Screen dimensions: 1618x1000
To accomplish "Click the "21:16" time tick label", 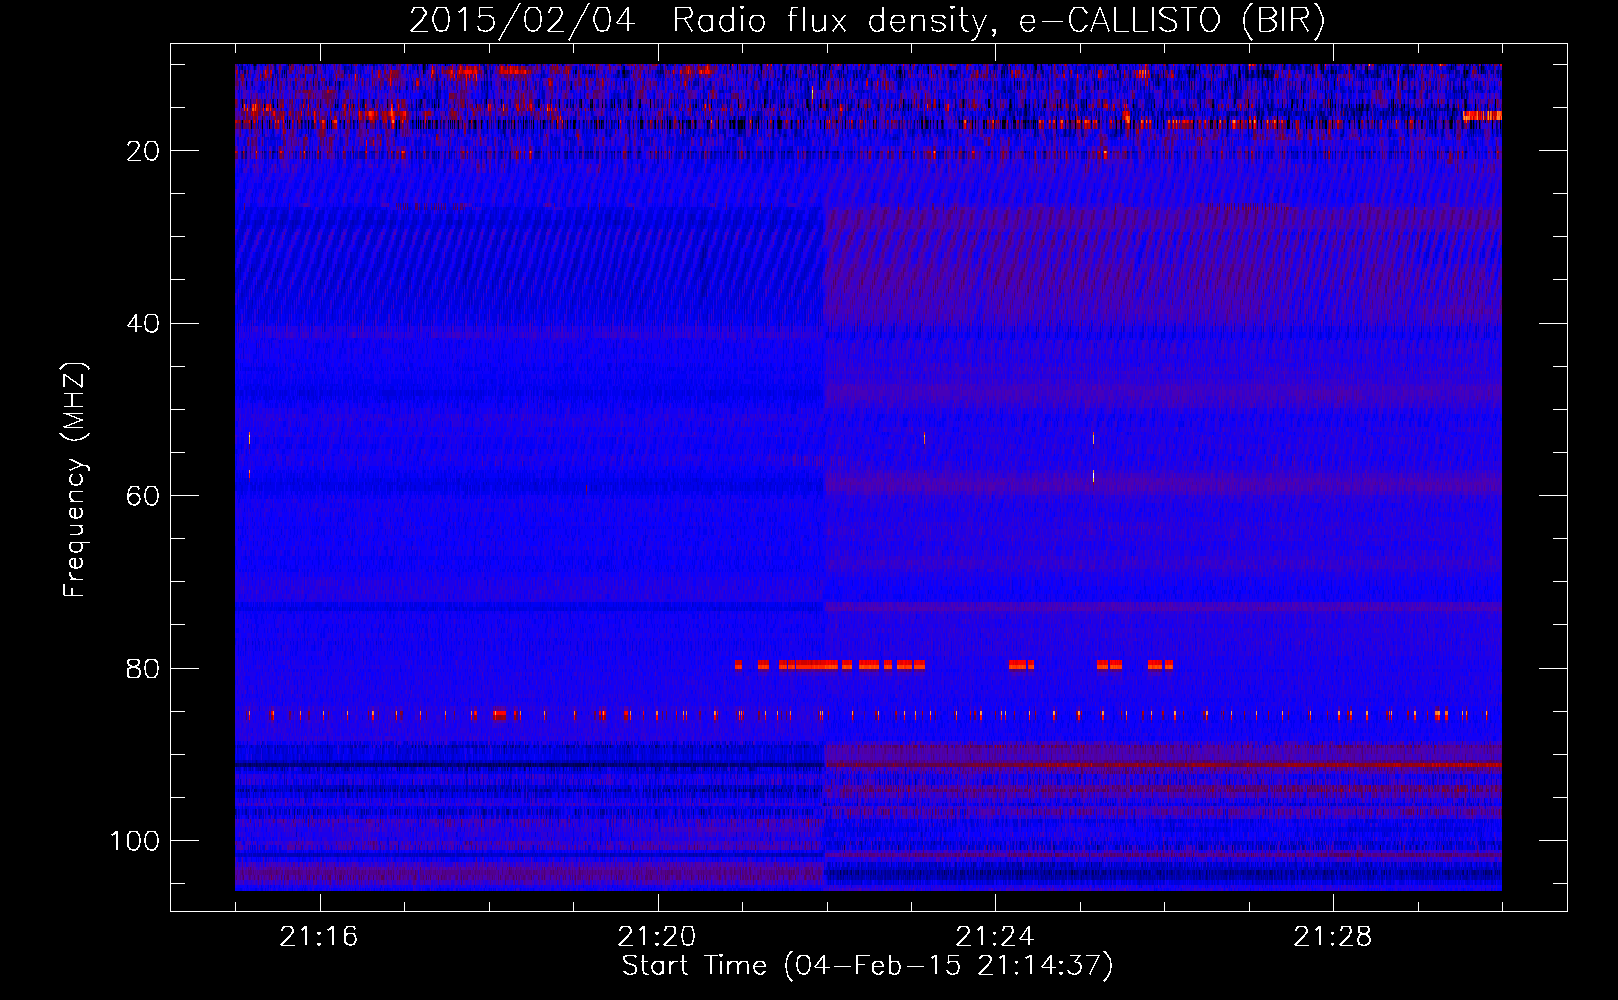I will [x=319, y=937].
